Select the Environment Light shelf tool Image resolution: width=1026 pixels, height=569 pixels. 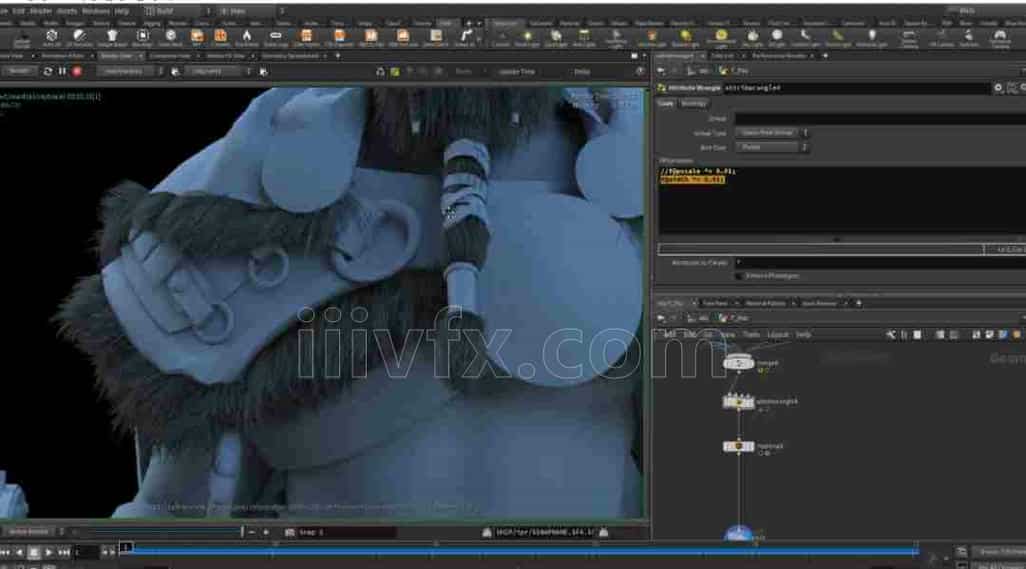point(721,38)
